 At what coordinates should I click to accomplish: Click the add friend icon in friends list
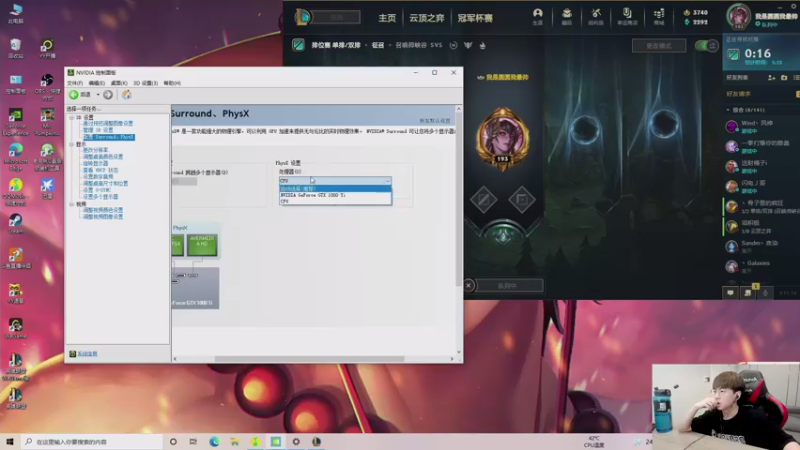pos(771,78)
